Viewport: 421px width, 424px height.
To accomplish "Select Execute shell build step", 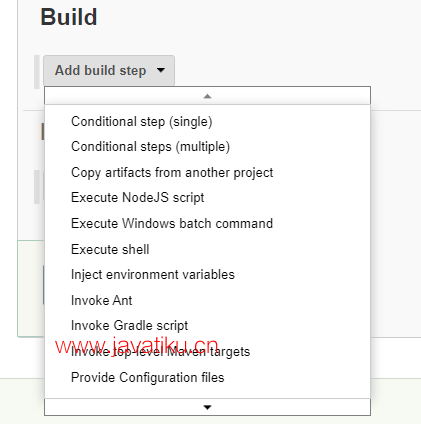I will (110, 249).
